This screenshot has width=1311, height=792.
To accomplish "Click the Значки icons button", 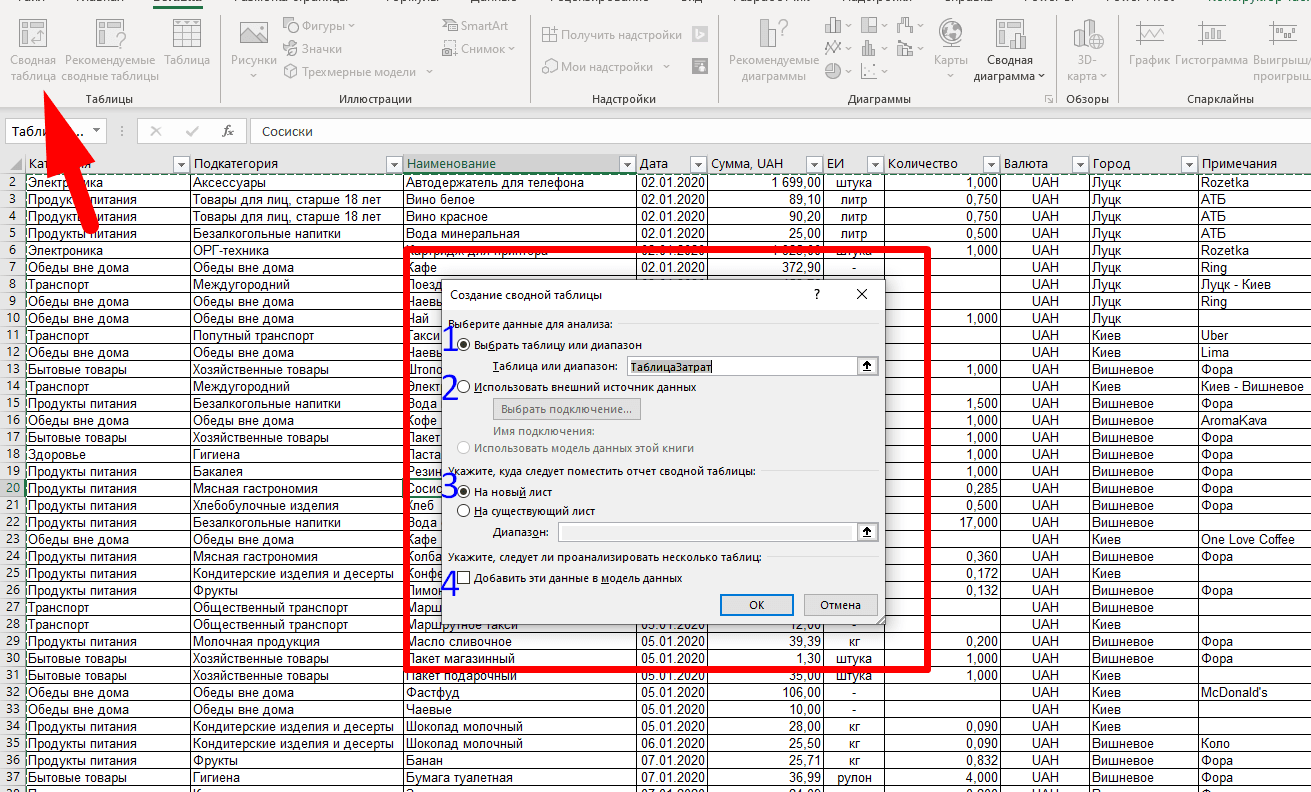I will point(312,48).
